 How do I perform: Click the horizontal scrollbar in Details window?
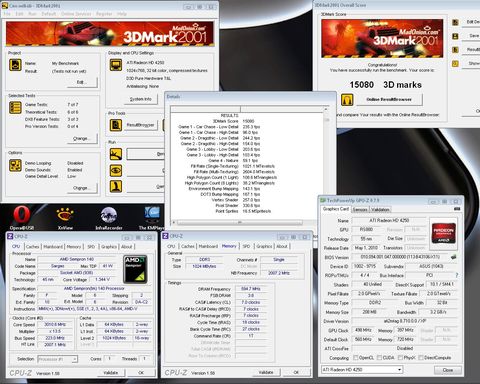[239, 222]
